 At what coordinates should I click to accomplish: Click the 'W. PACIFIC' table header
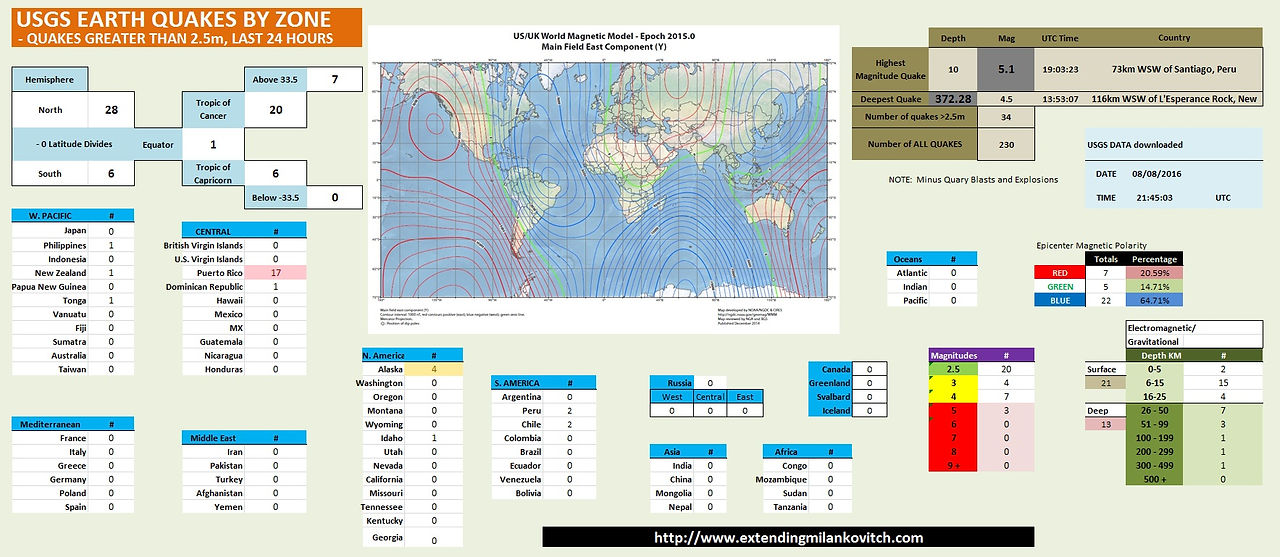[x=50, y=216]
